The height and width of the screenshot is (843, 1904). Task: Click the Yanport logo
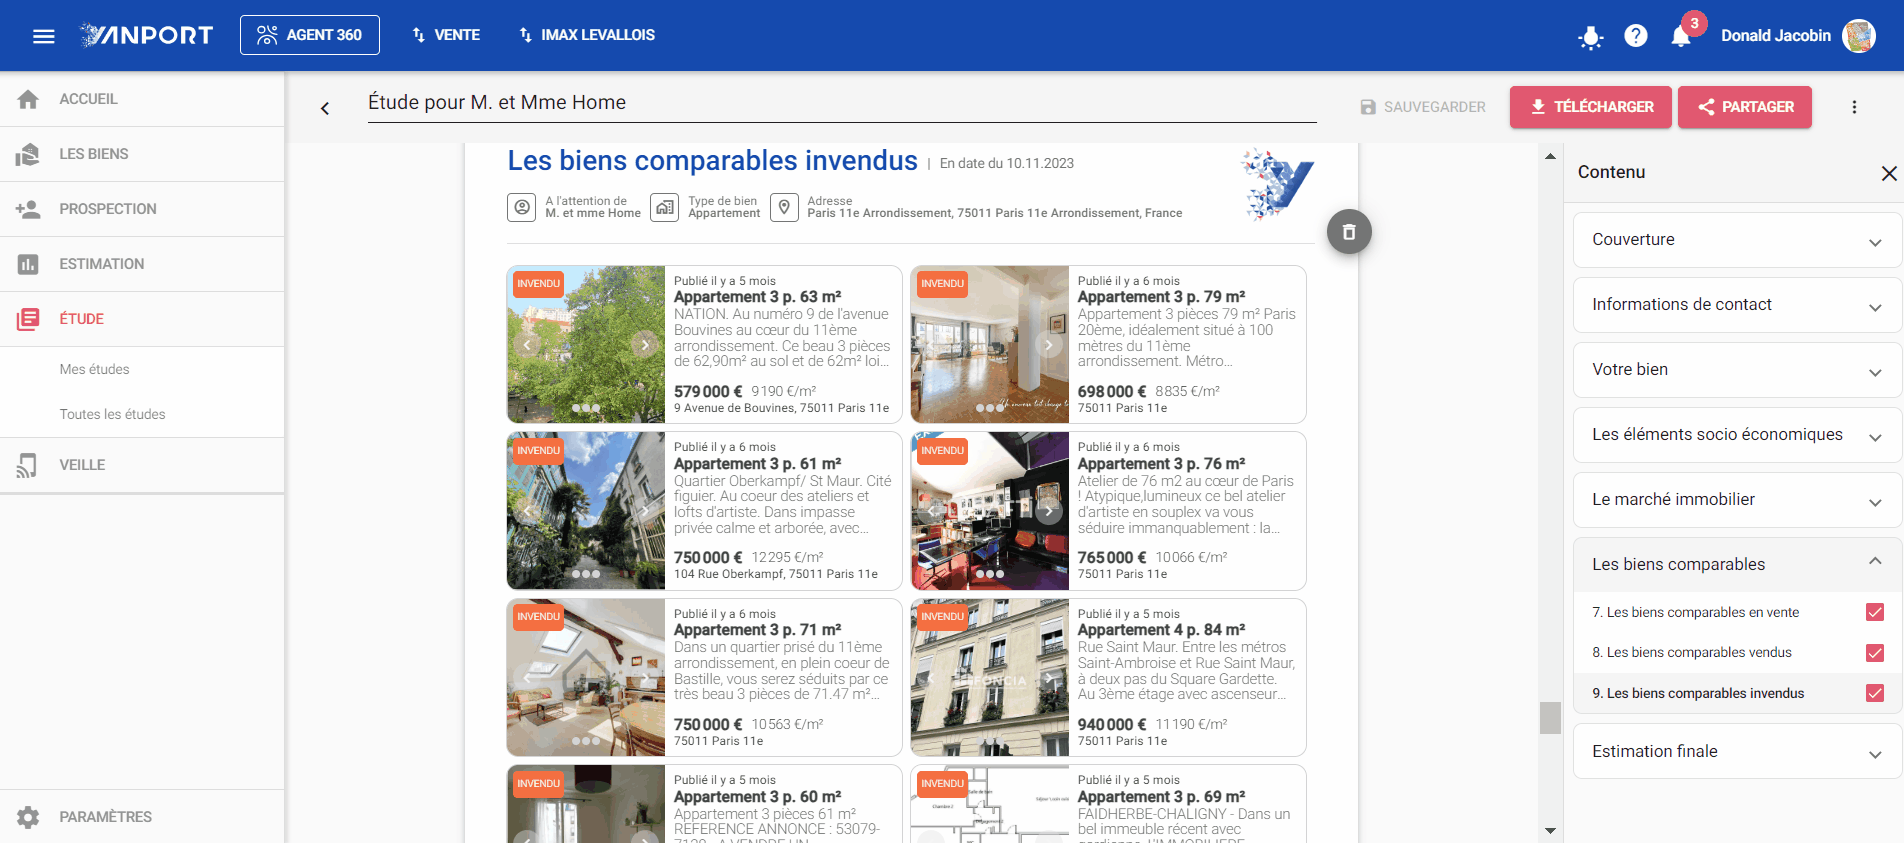click(147, 35)
